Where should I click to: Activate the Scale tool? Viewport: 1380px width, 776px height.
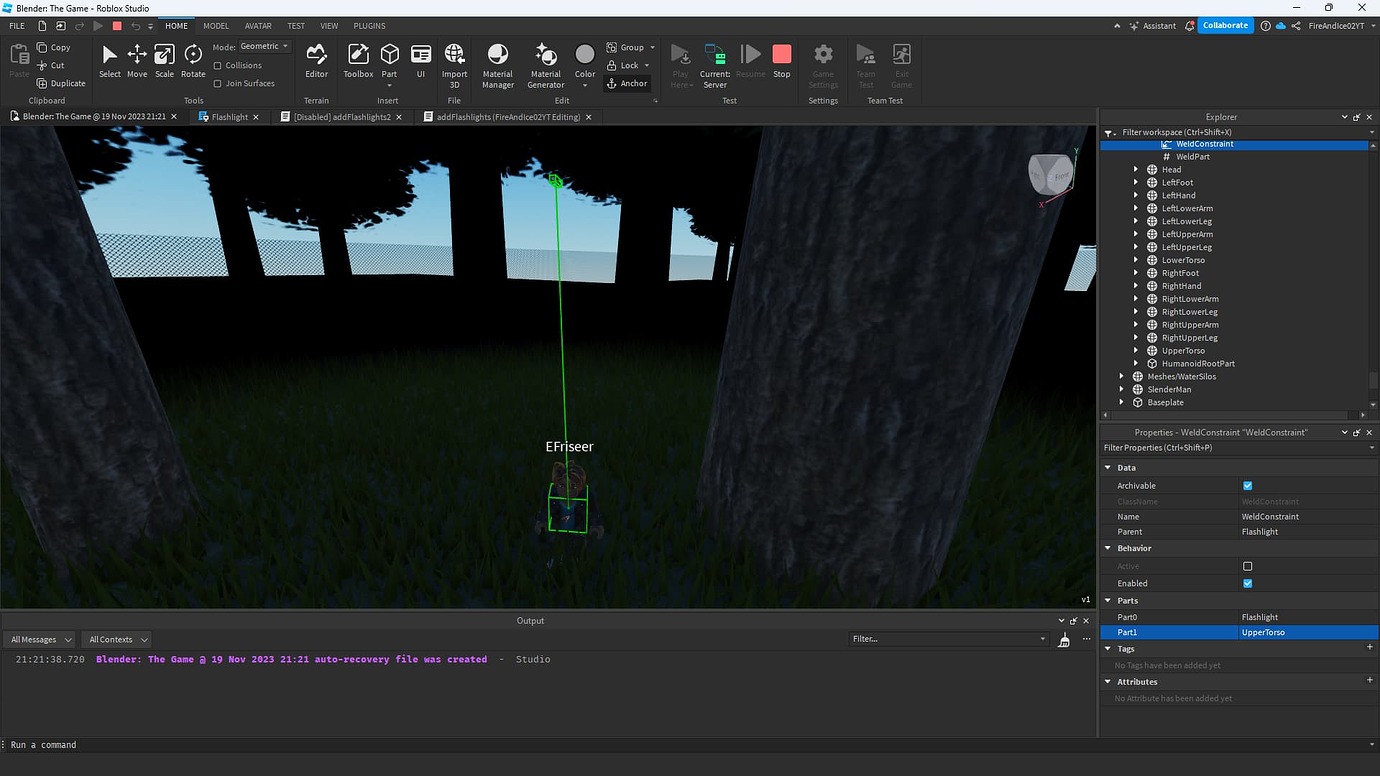[163, 60]
